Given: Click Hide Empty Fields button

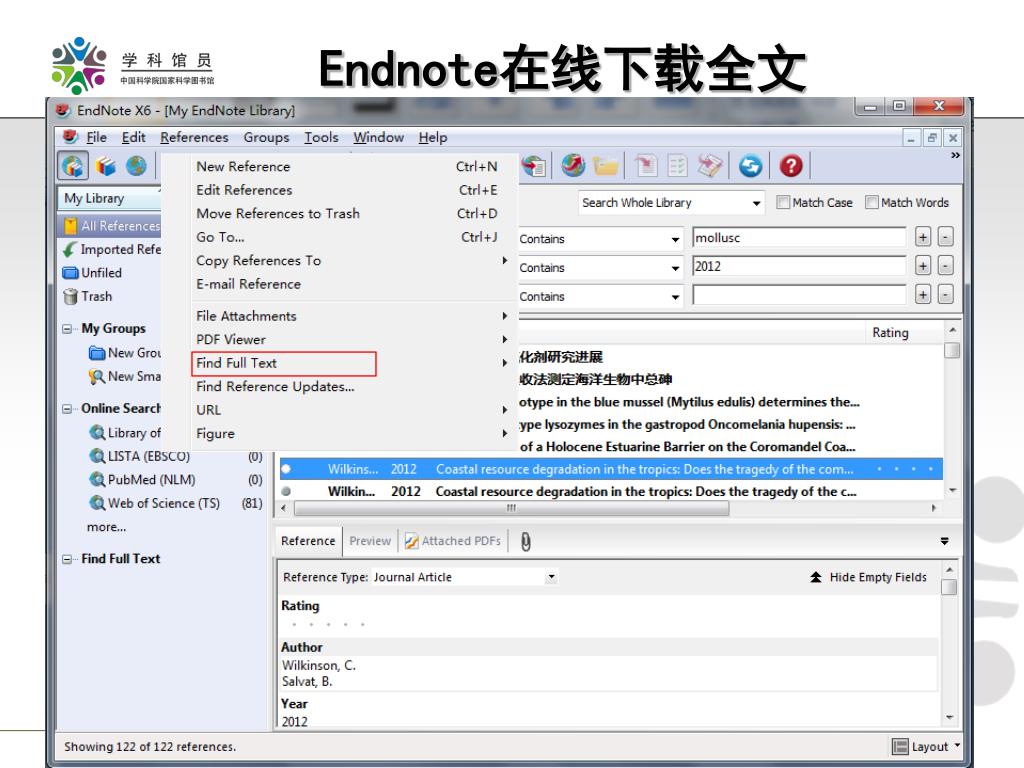Looking at the screenshot, I should tap(868, 577).
